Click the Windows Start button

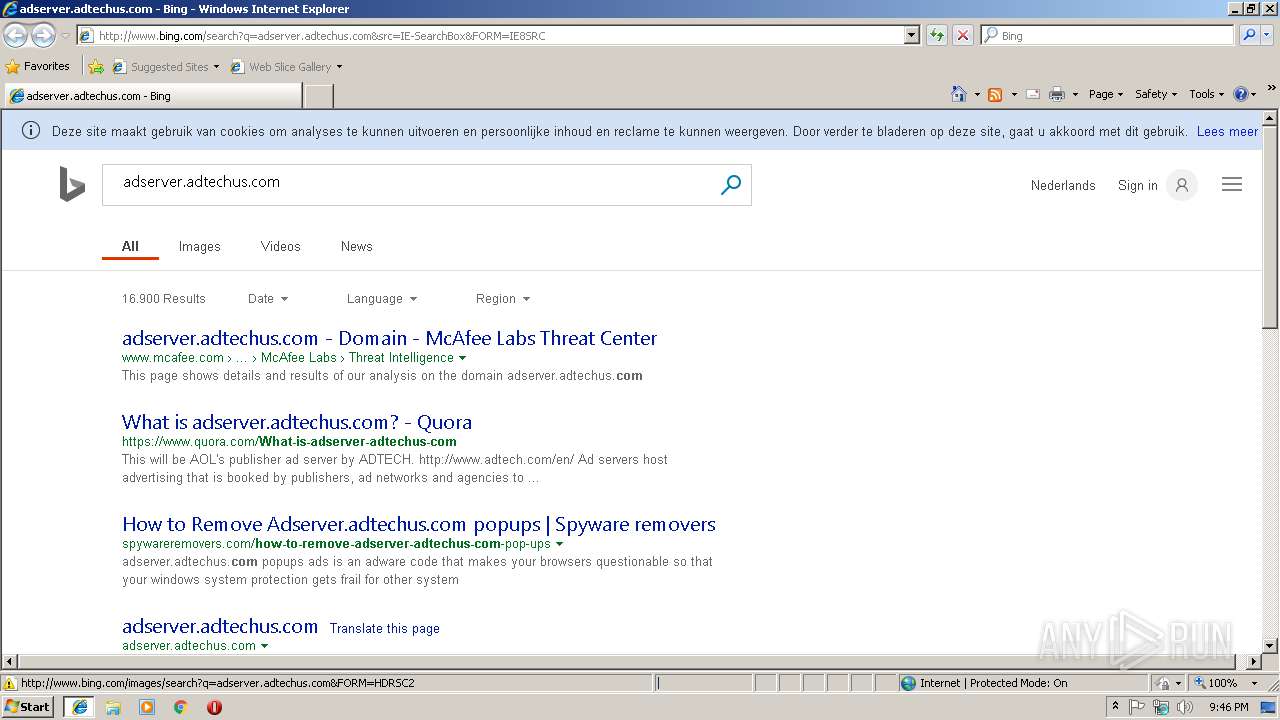[27, 707]
